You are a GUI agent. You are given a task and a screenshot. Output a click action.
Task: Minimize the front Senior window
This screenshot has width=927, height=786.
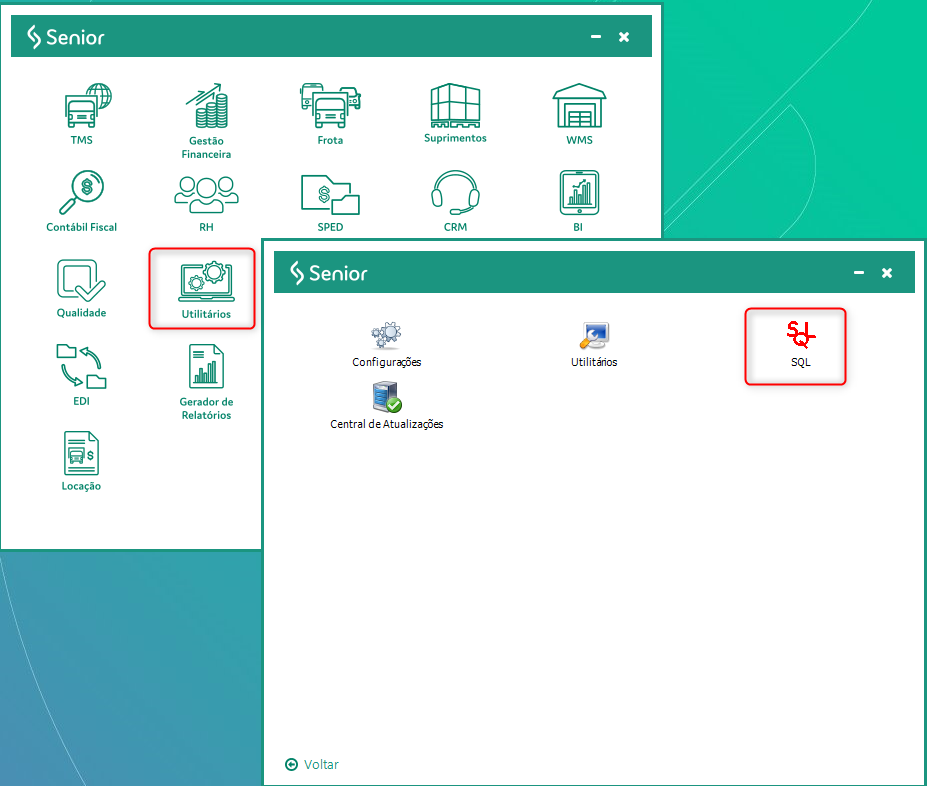859,273
